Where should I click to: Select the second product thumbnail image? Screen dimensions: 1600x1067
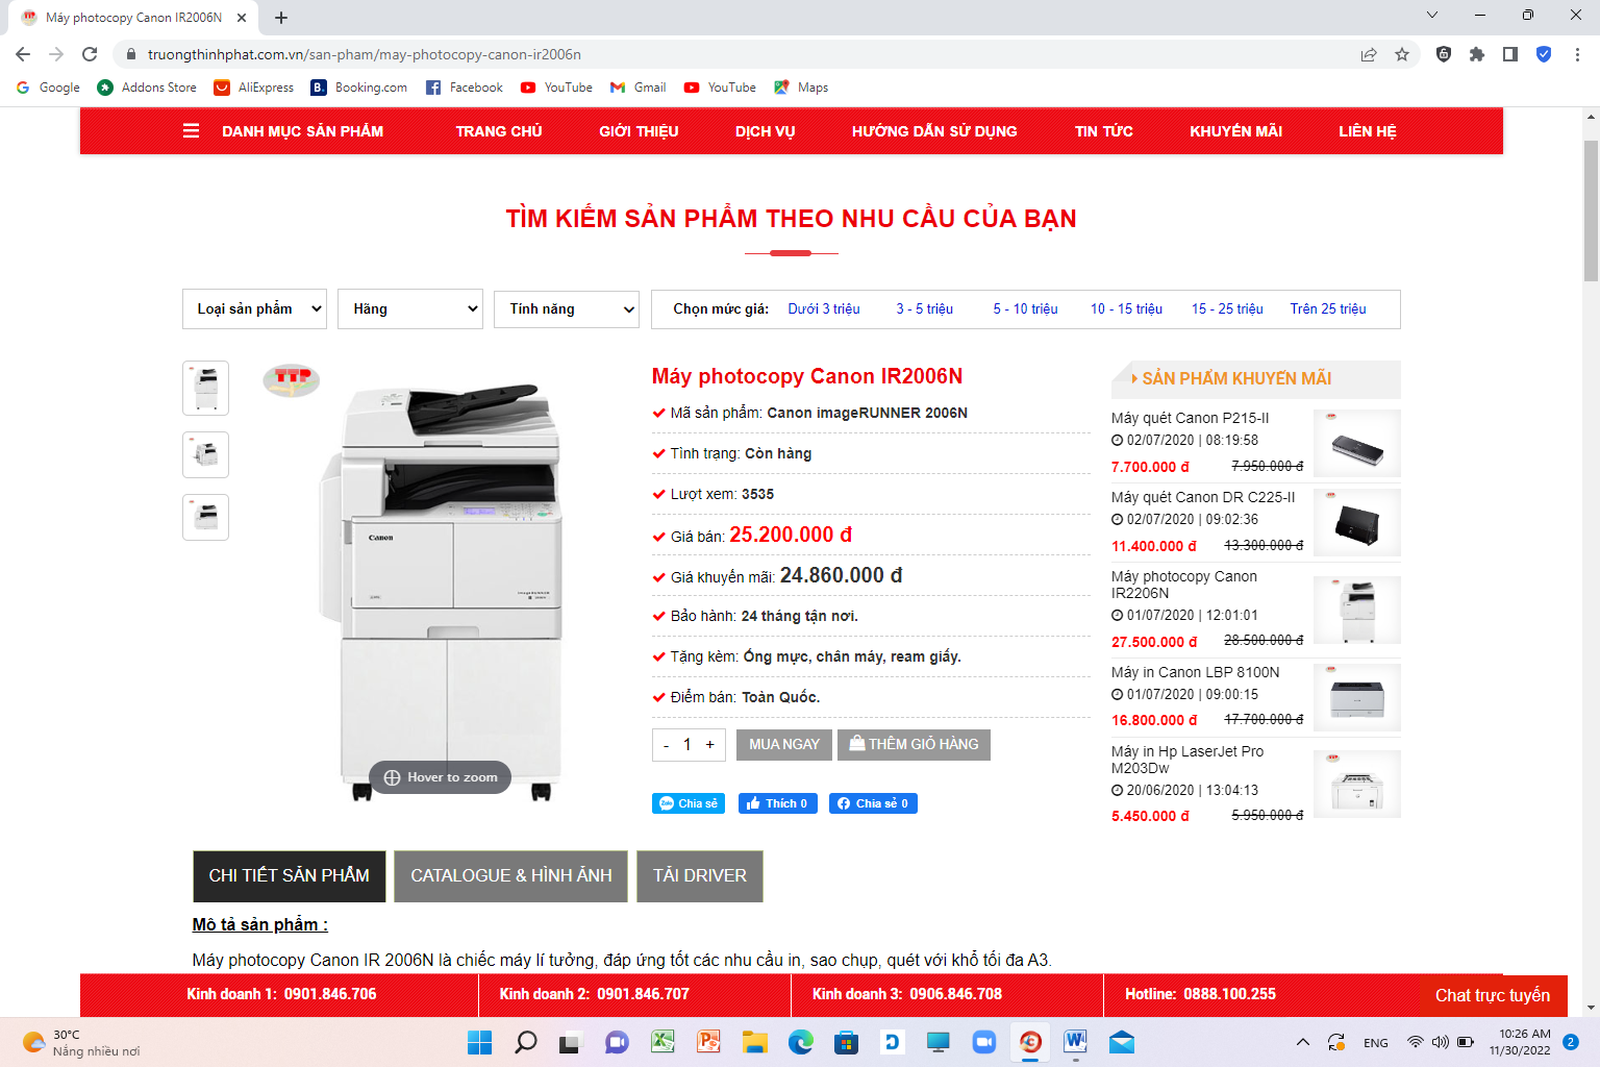(206, 454)
